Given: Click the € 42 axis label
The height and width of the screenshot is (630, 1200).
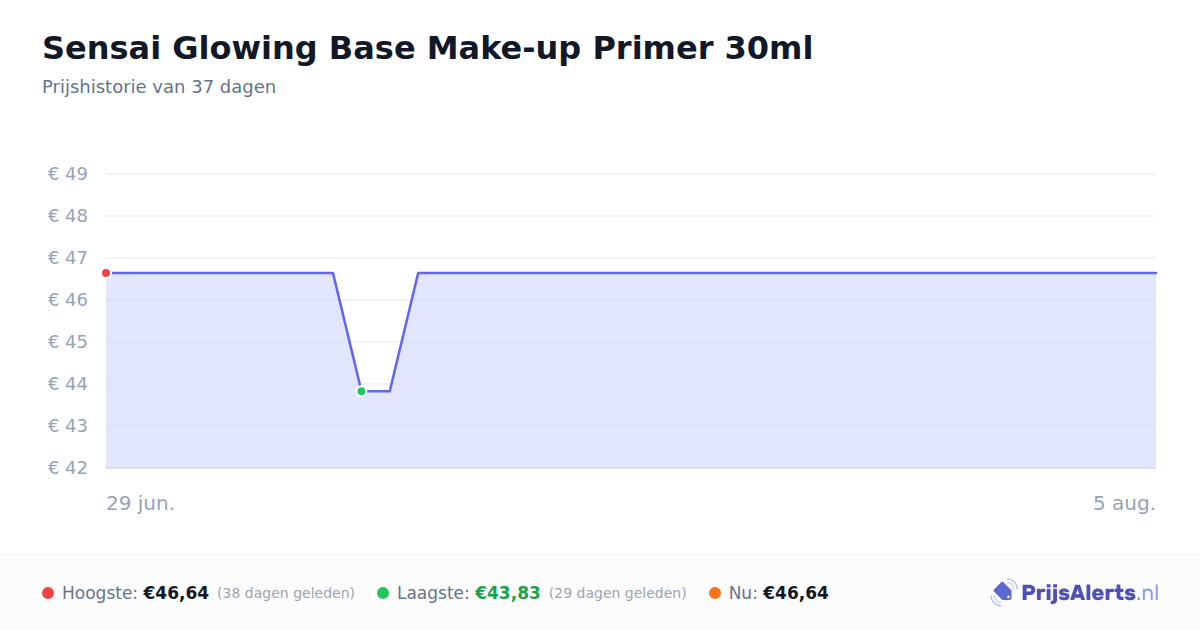Looking at the screenshot, I should coord(68,468).
